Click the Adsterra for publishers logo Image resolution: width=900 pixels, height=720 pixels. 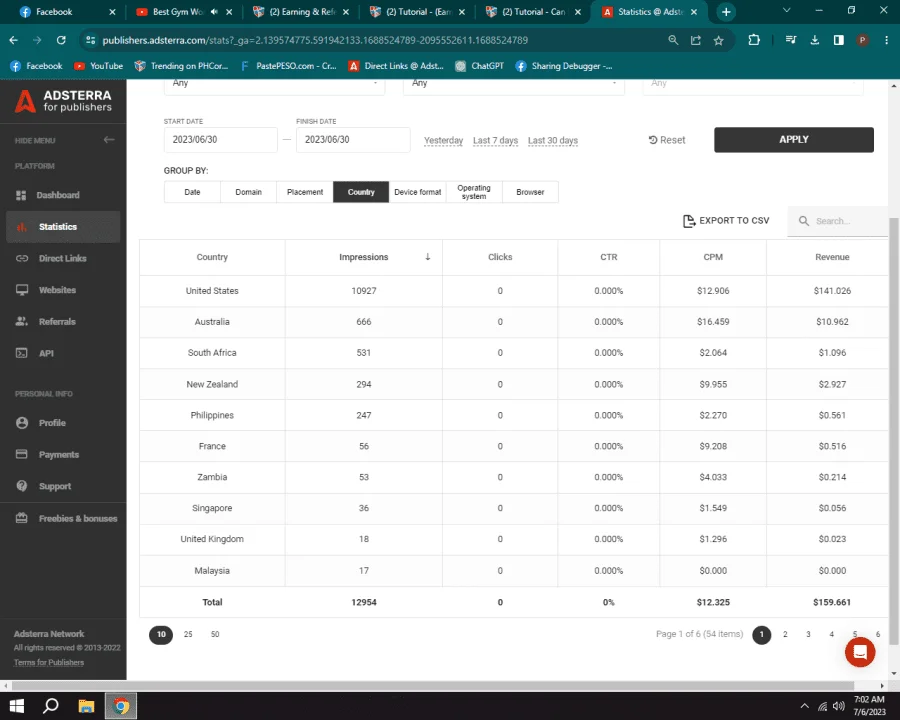point(63,101)
